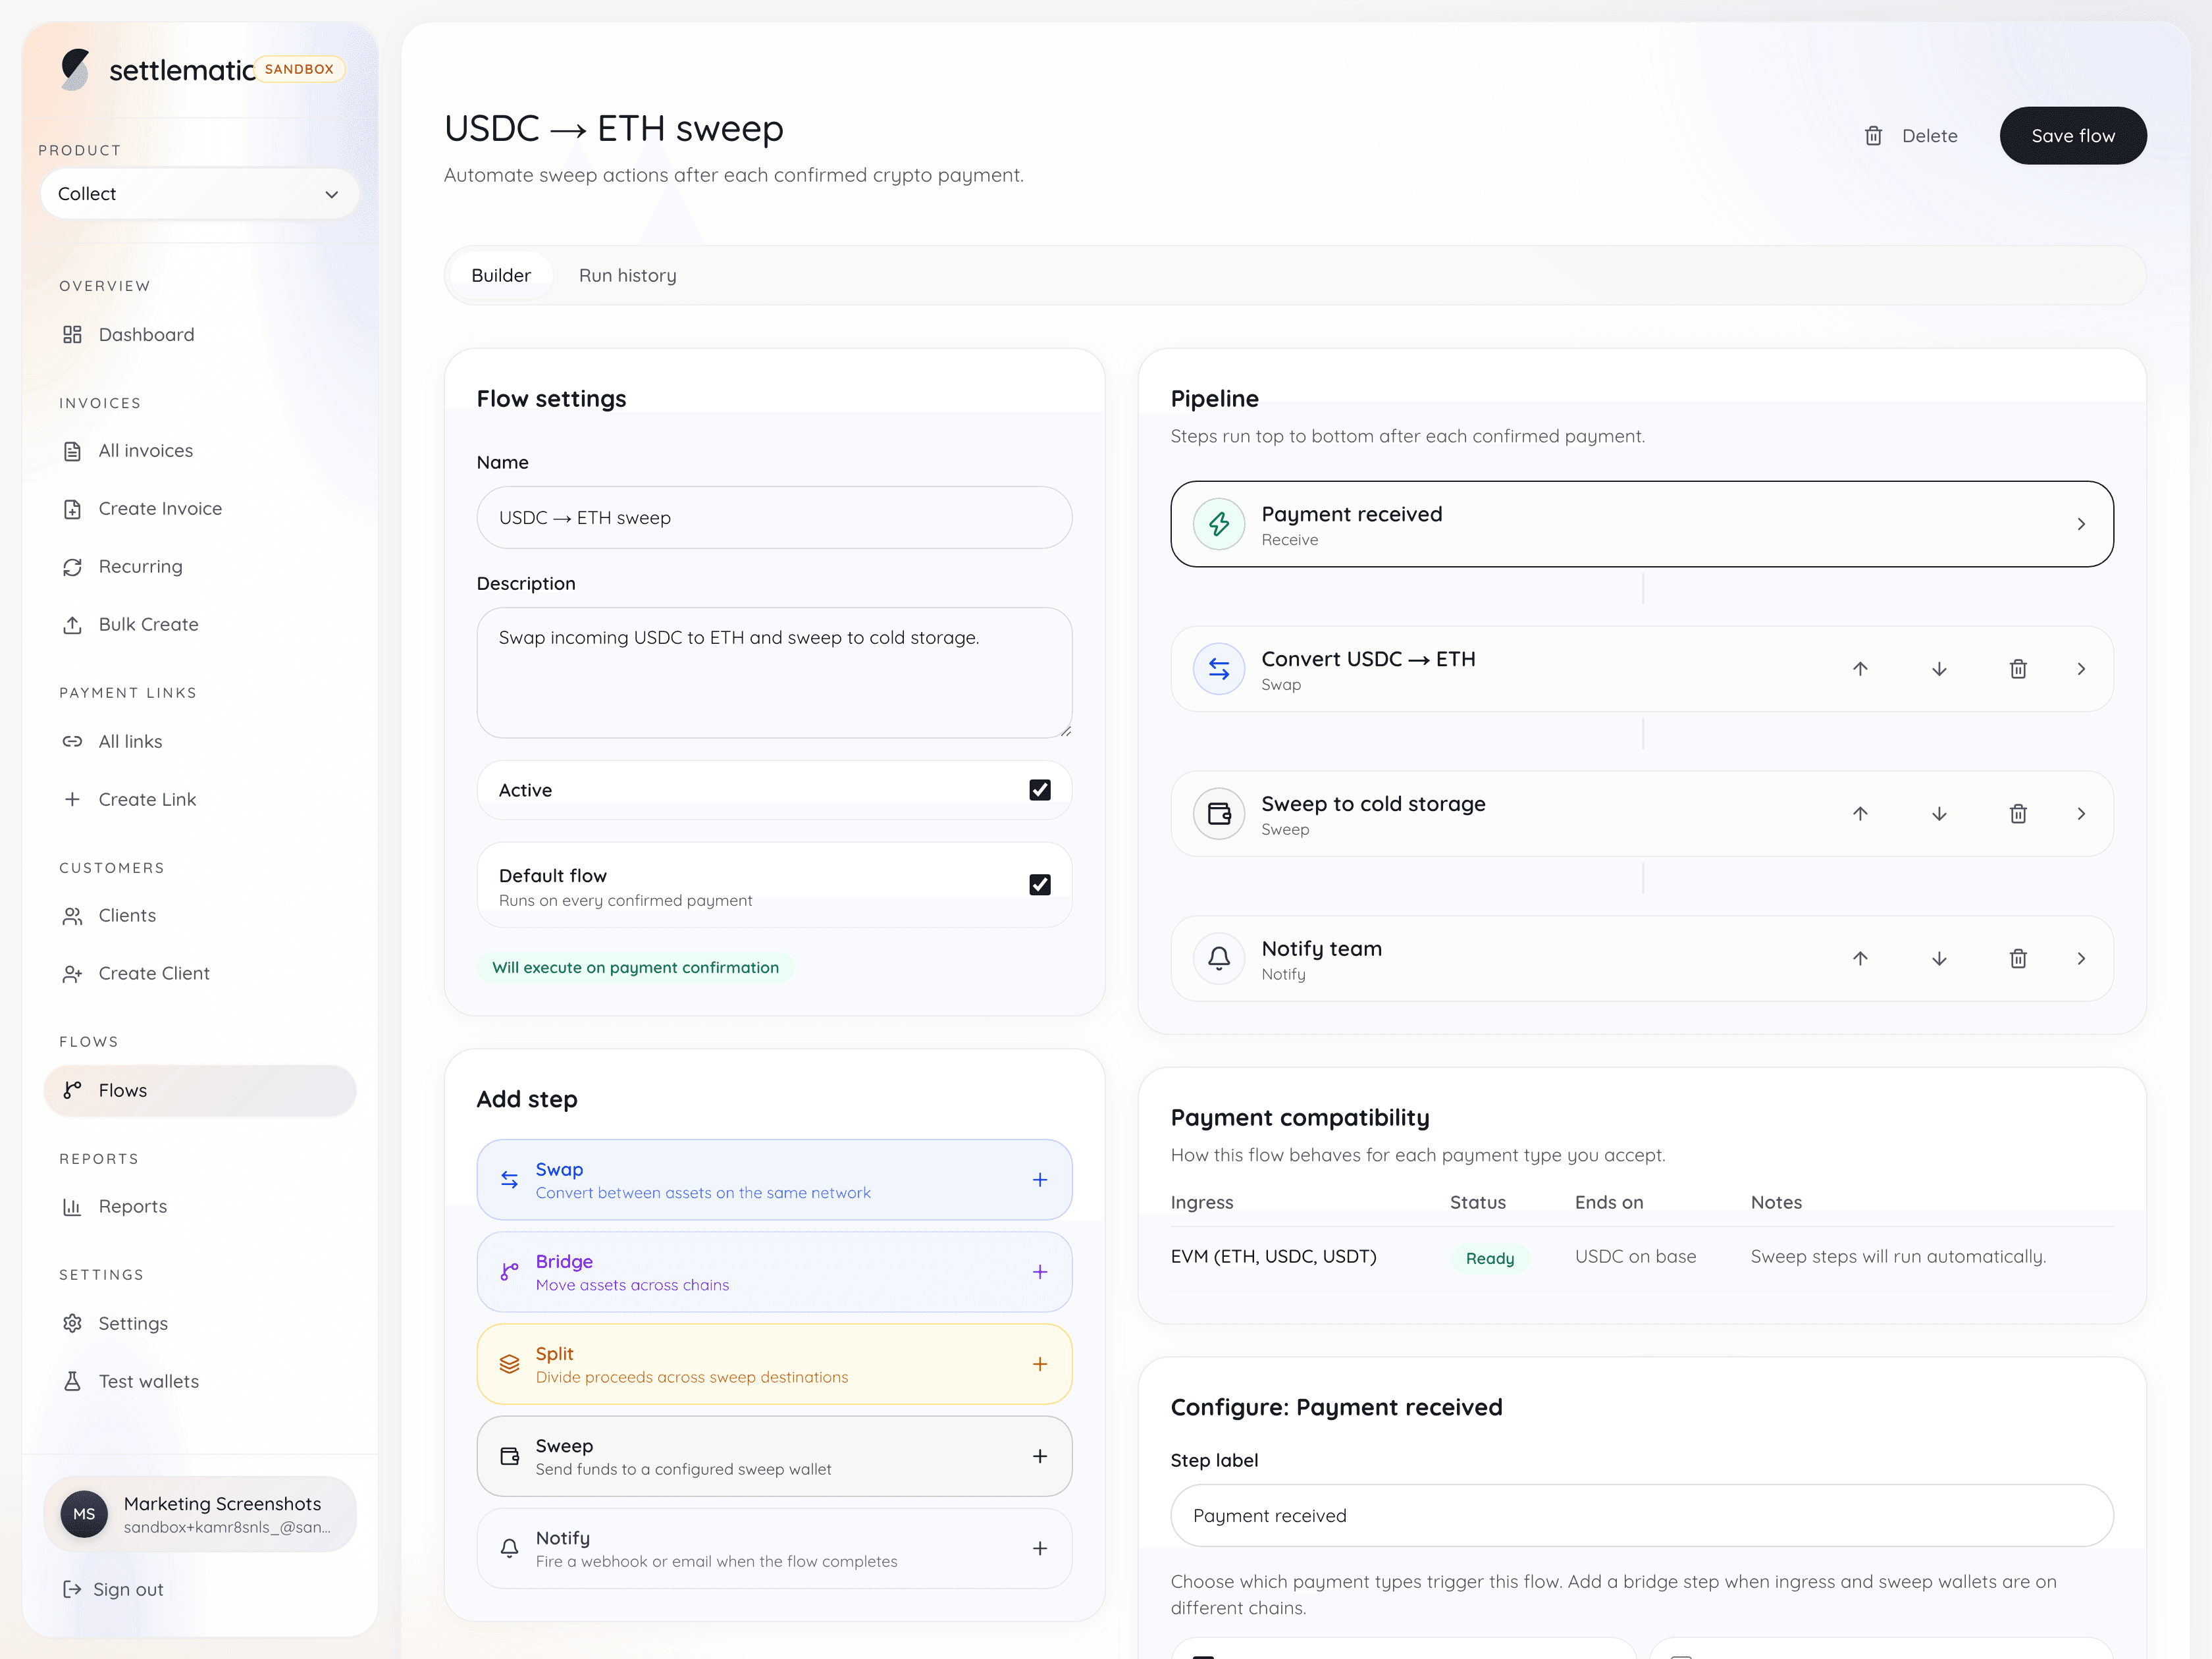Open the Collect product dropdown
Image resolution: width=2212 pixels, height=1659 pixels.
point(199,194)
